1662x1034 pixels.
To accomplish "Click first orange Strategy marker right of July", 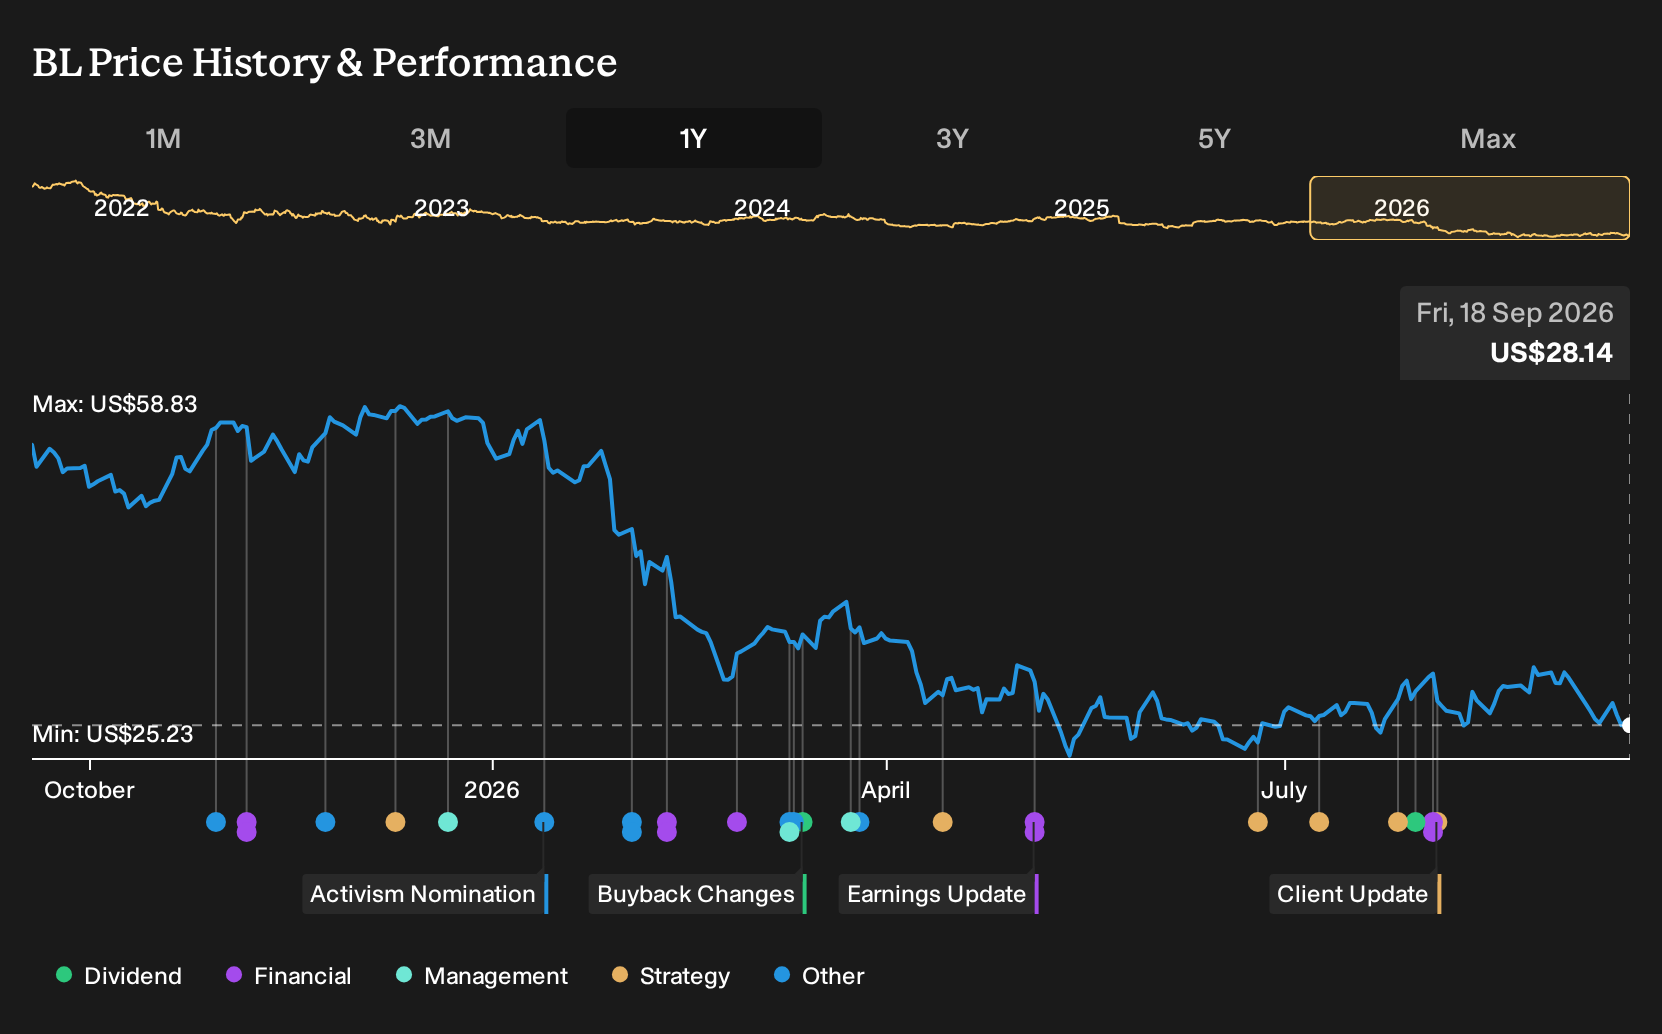I will [1319, 822].
